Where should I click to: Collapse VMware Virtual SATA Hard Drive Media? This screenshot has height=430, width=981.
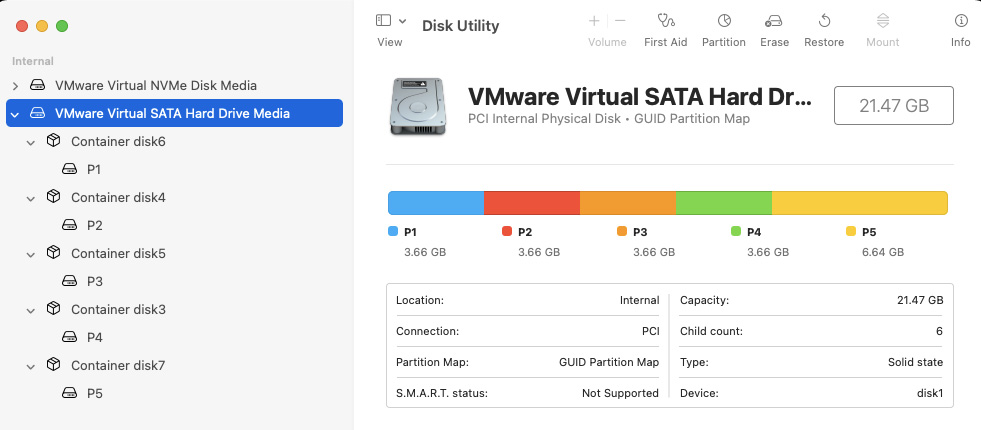tap(15, 114)
